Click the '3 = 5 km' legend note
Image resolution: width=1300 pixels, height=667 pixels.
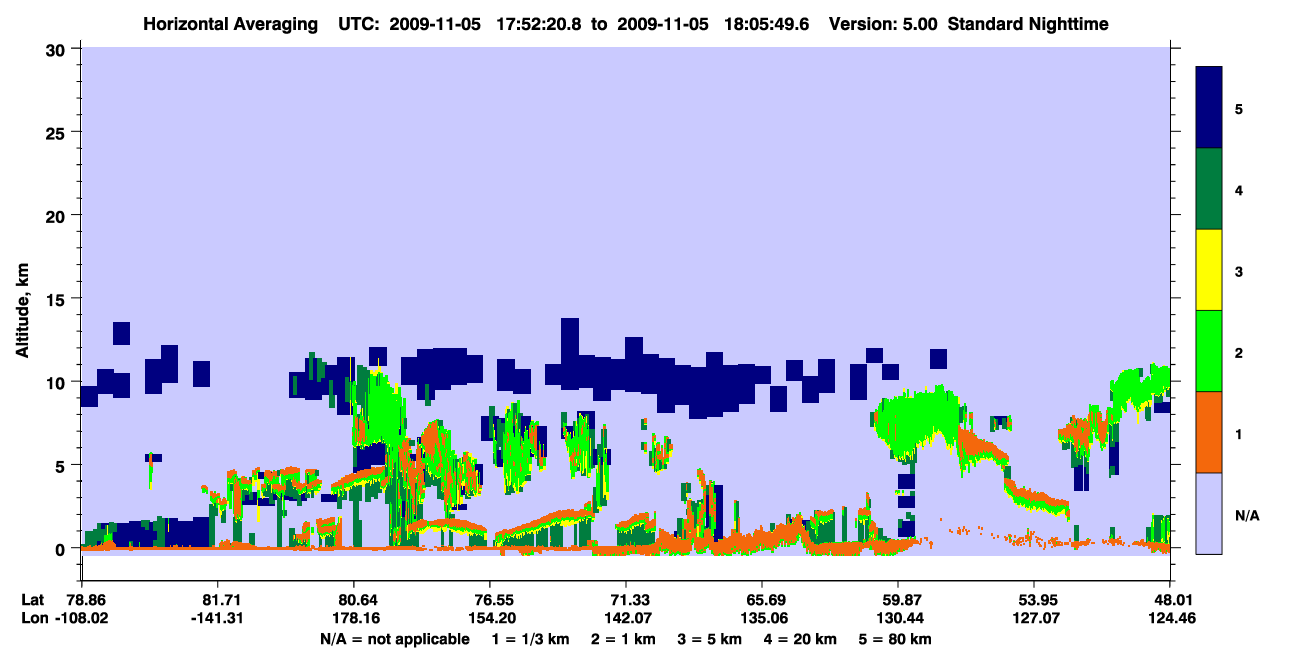[710, 639]
